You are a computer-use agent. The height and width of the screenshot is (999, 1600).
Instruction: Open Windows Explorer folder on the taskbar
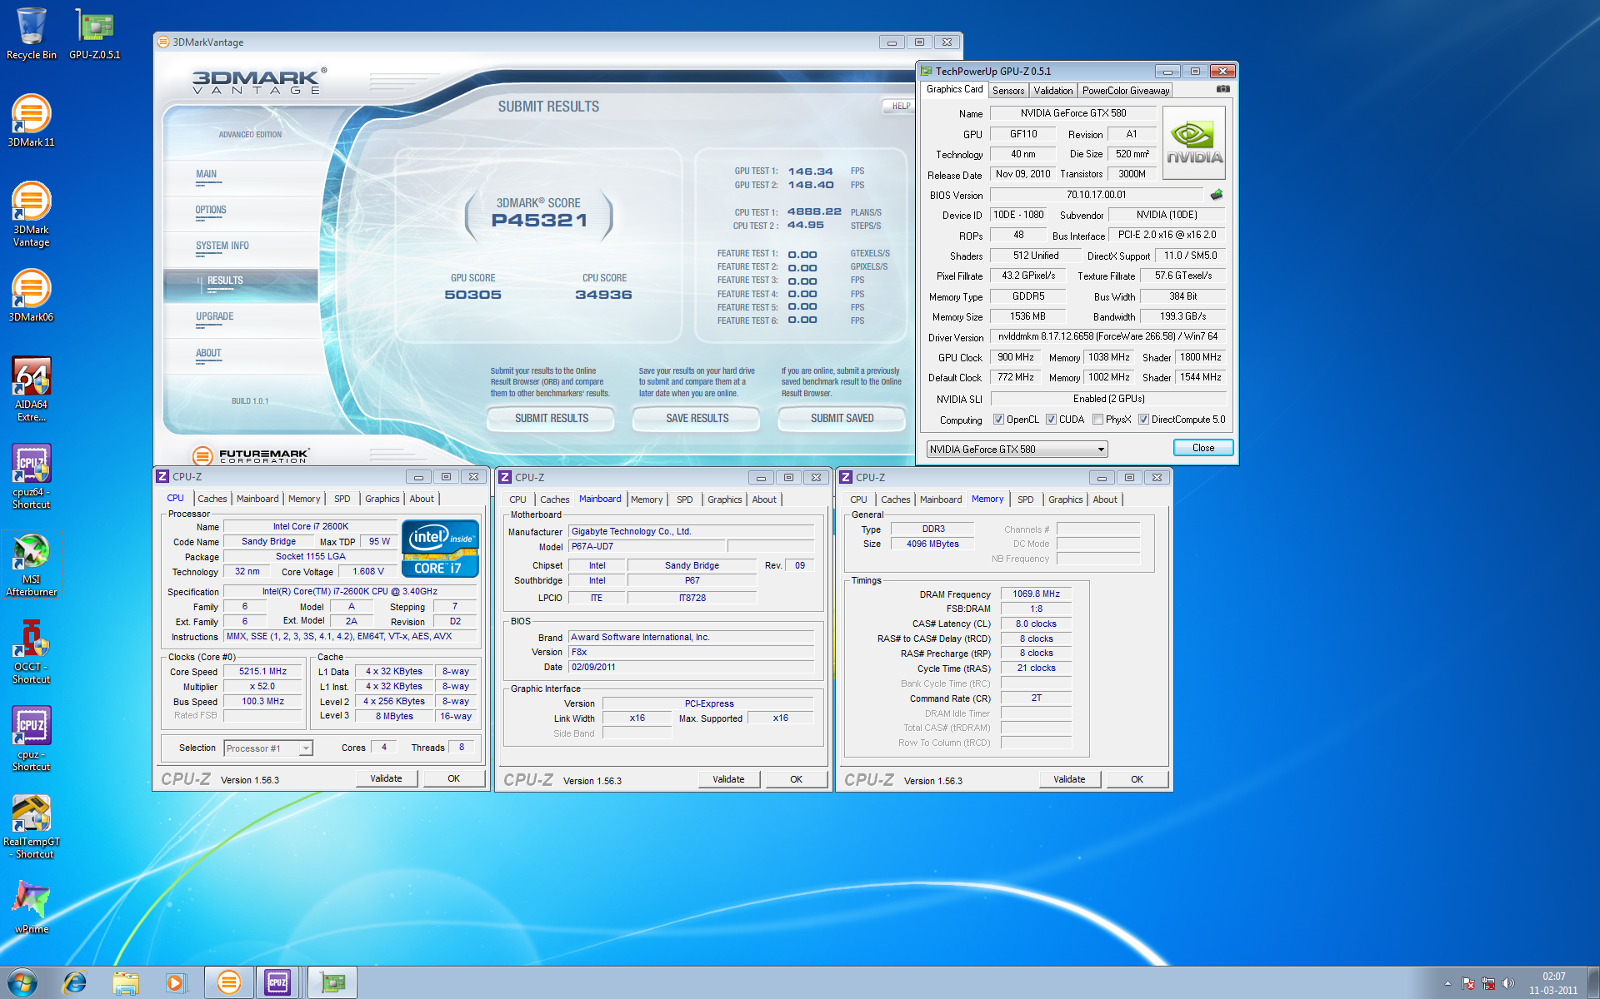pos(125,983)
